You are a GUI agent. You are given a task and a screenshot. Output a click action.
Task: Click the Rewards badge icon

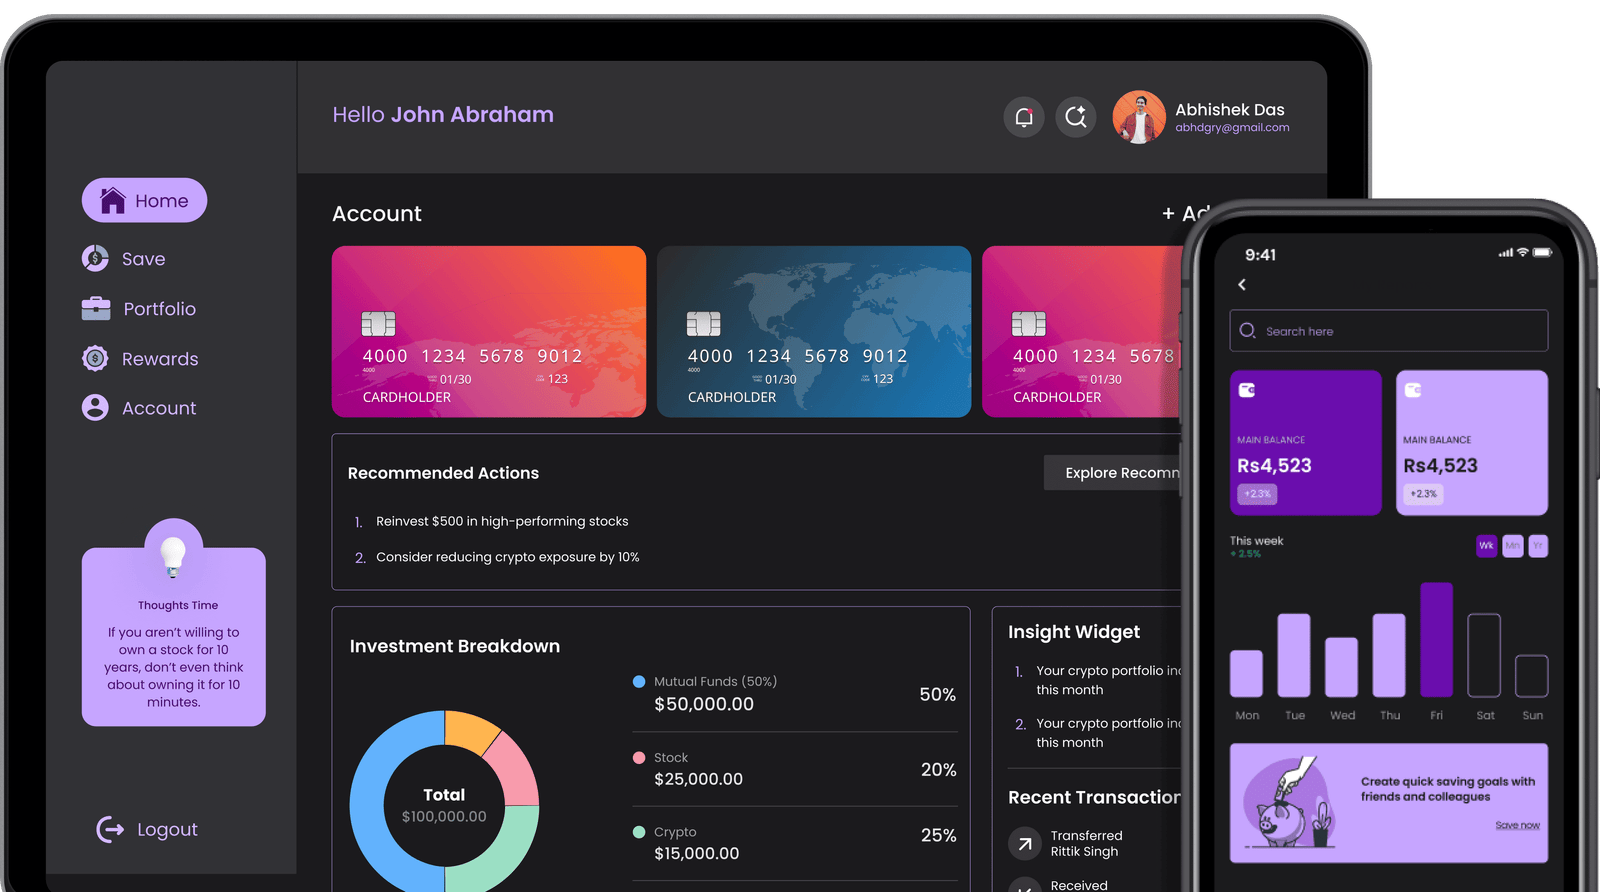click(x=95, y=358)
